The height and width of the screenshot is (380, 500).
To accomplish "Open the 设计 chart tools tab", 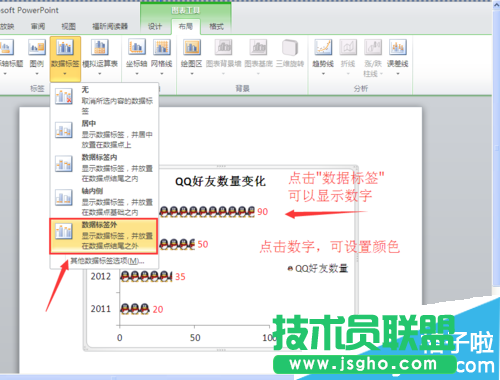I will (155, 27).
